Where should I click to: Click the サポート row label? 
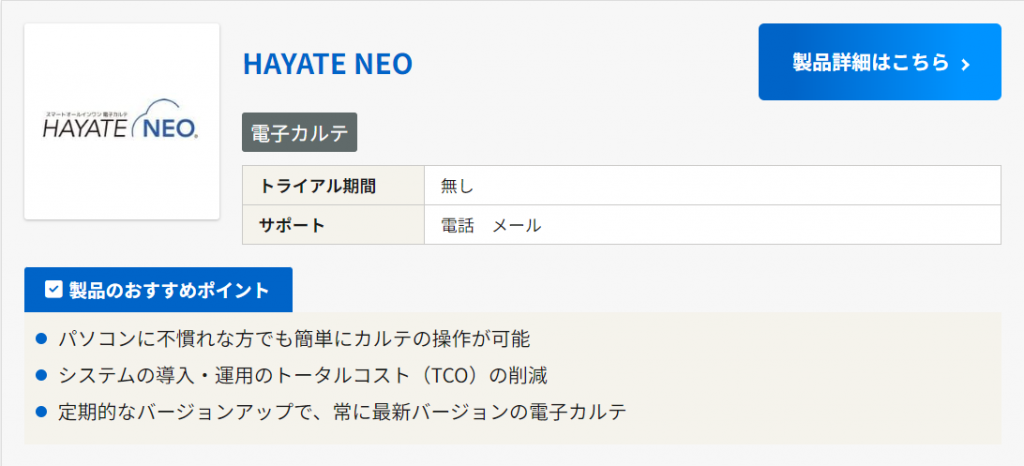click(x=292, y=225)
